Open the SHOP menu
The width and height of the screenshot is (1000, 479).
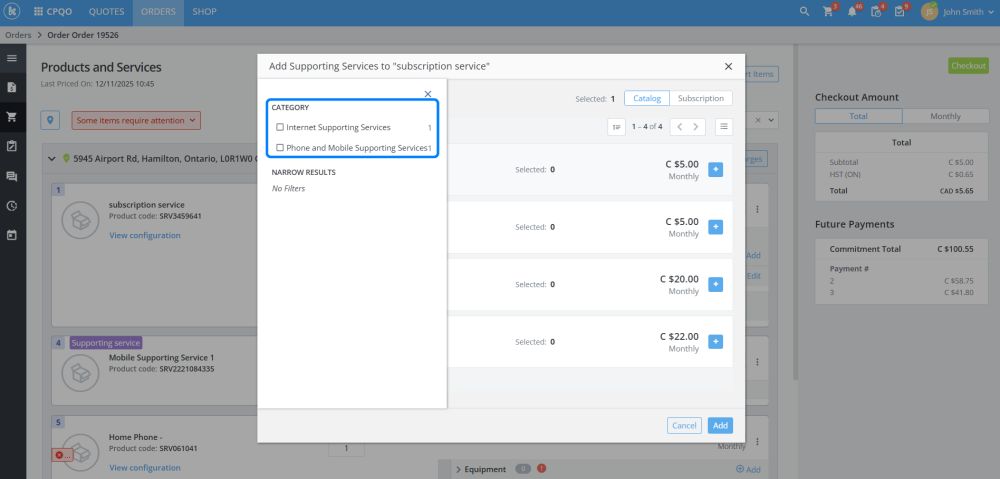pos(205,11)
